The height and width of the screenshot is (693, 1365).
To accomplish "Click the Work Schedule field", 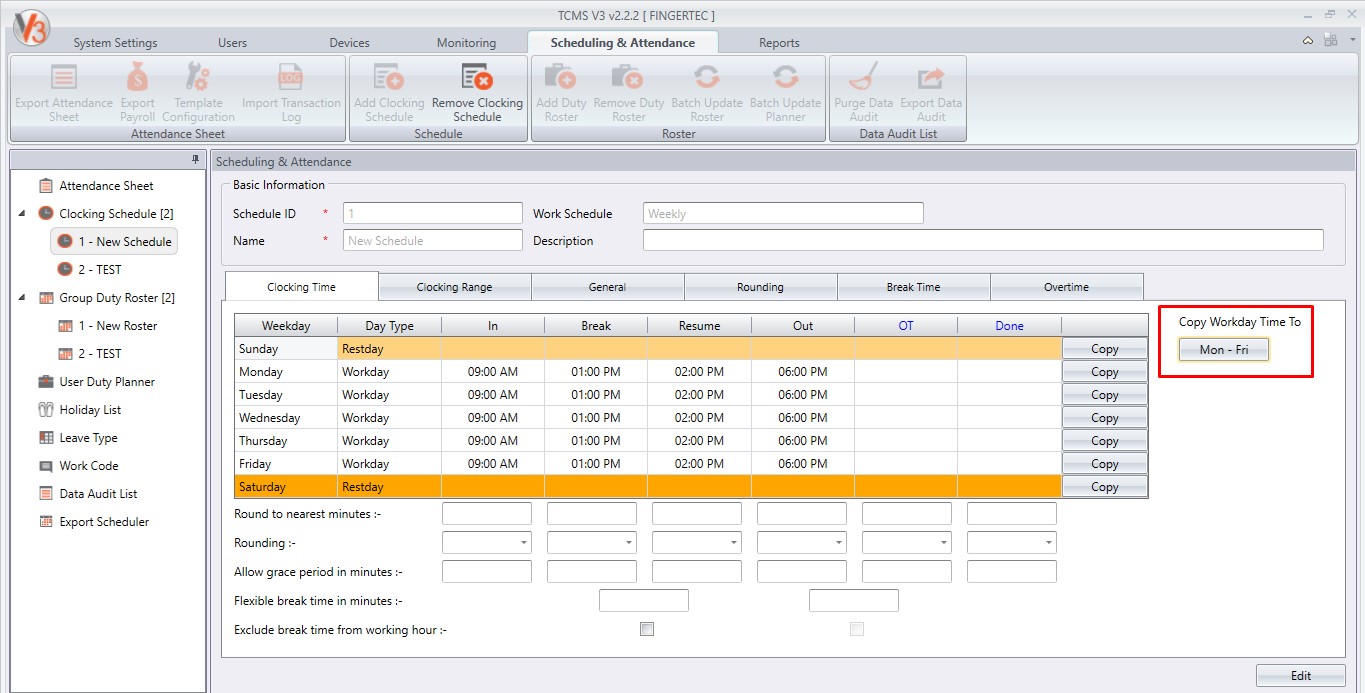I will click(x=783, y=213).
